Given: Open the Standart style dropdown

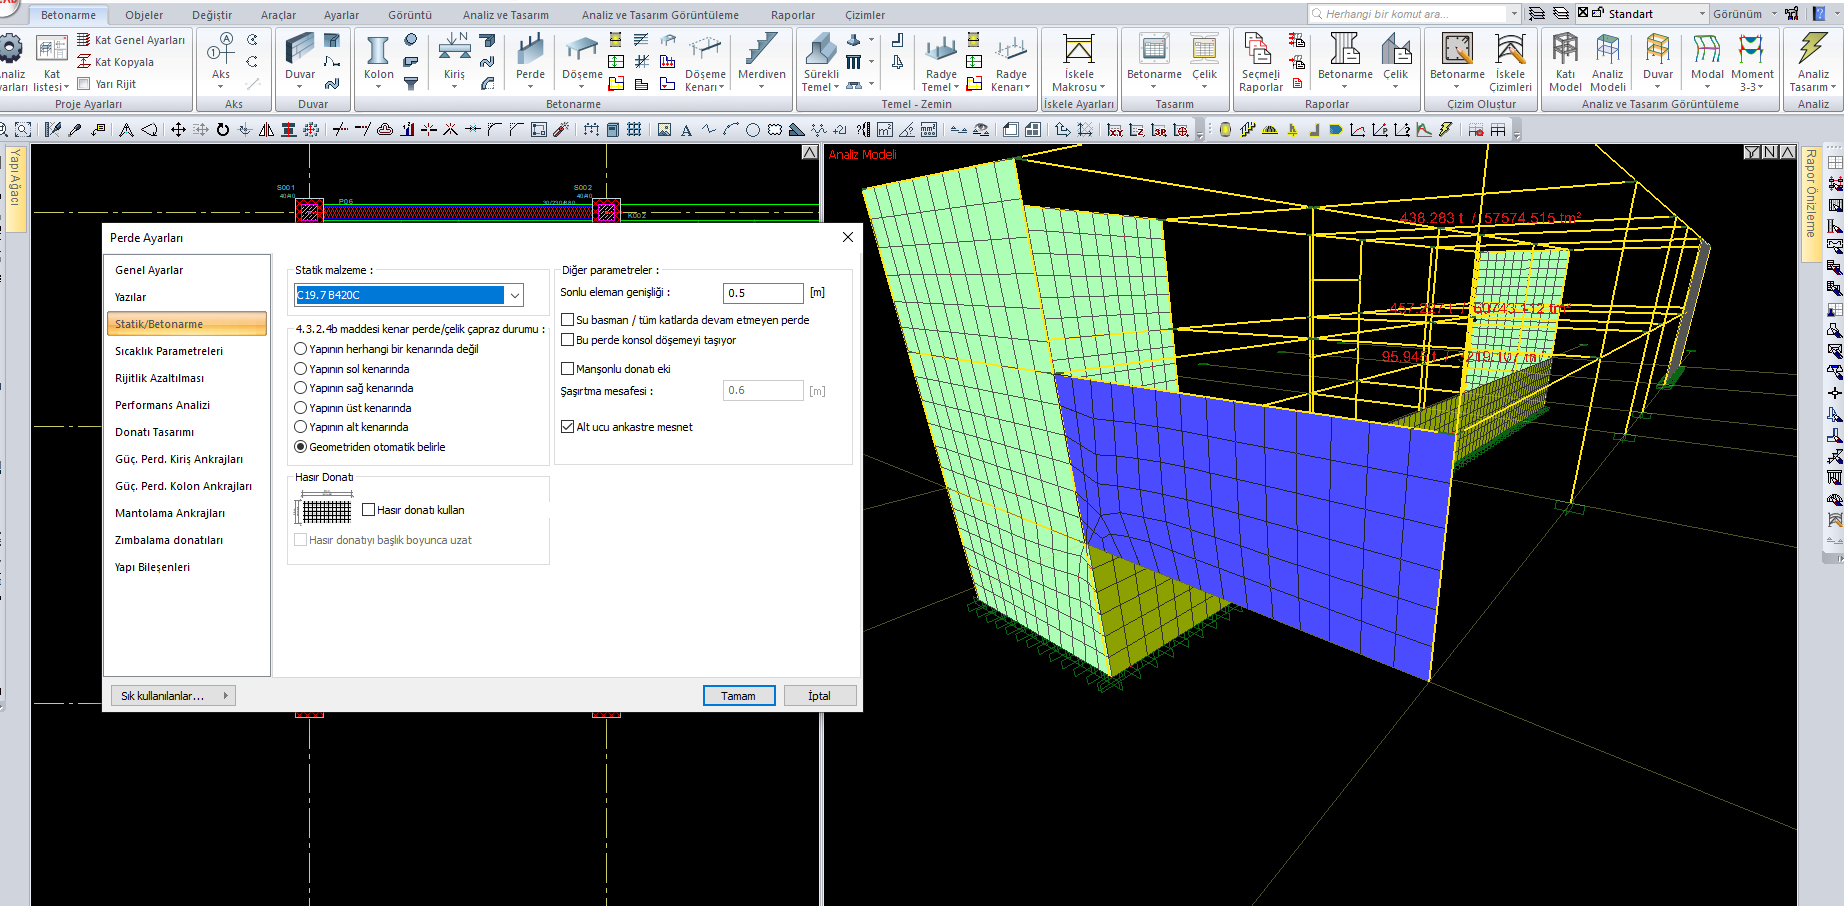Looking at the screenshot, I should 1702,14.
